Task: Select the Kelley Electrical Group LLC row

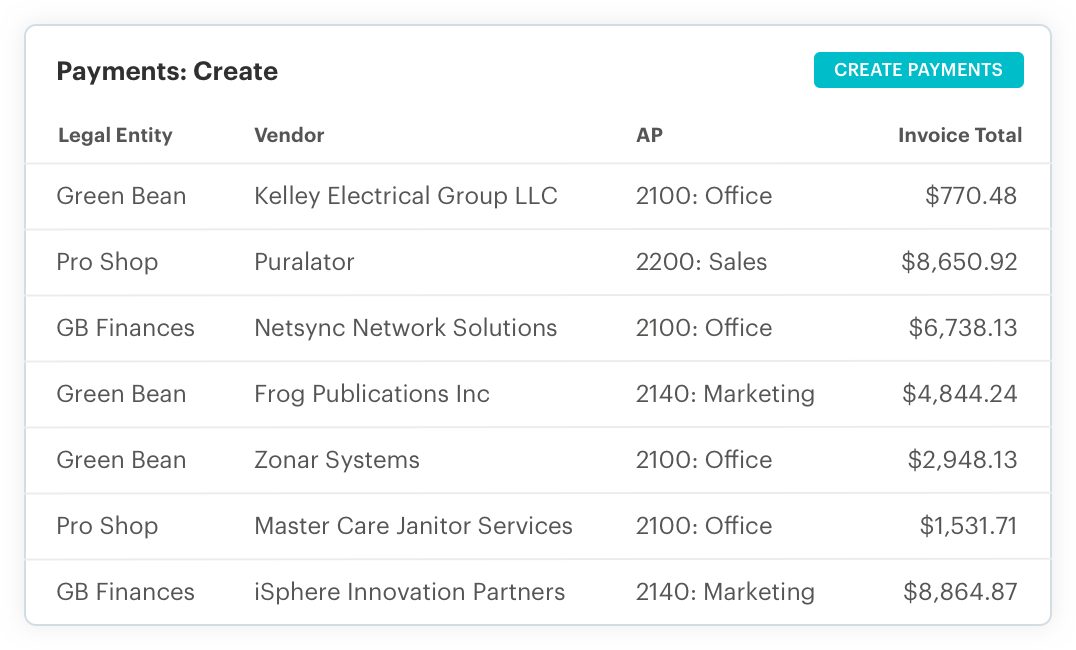Action: click(x=406, y=196)
